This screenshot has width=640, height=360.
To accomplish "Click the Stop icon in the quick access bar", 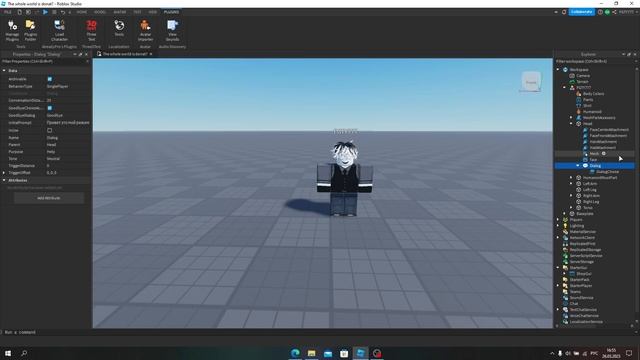I will (54, 12).
